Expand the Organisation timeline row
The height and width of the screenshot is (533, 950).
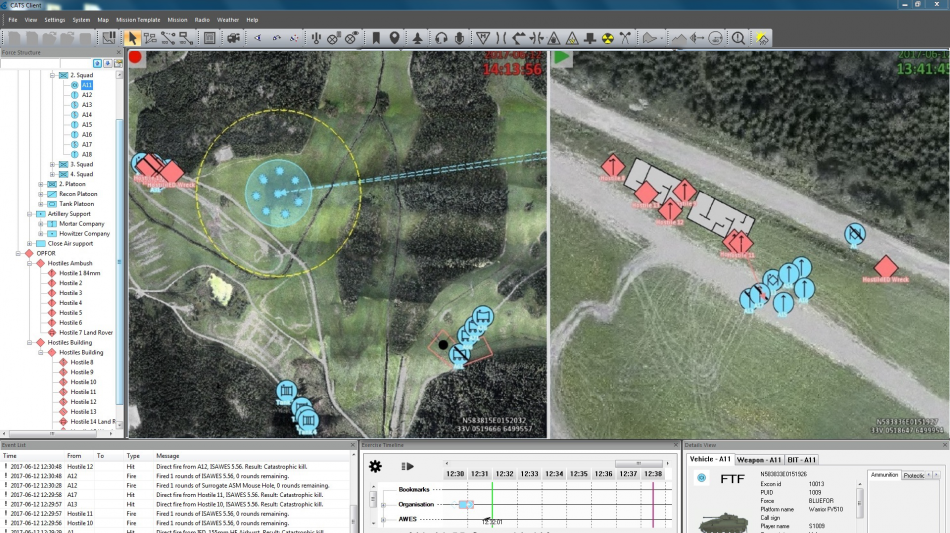384,504
